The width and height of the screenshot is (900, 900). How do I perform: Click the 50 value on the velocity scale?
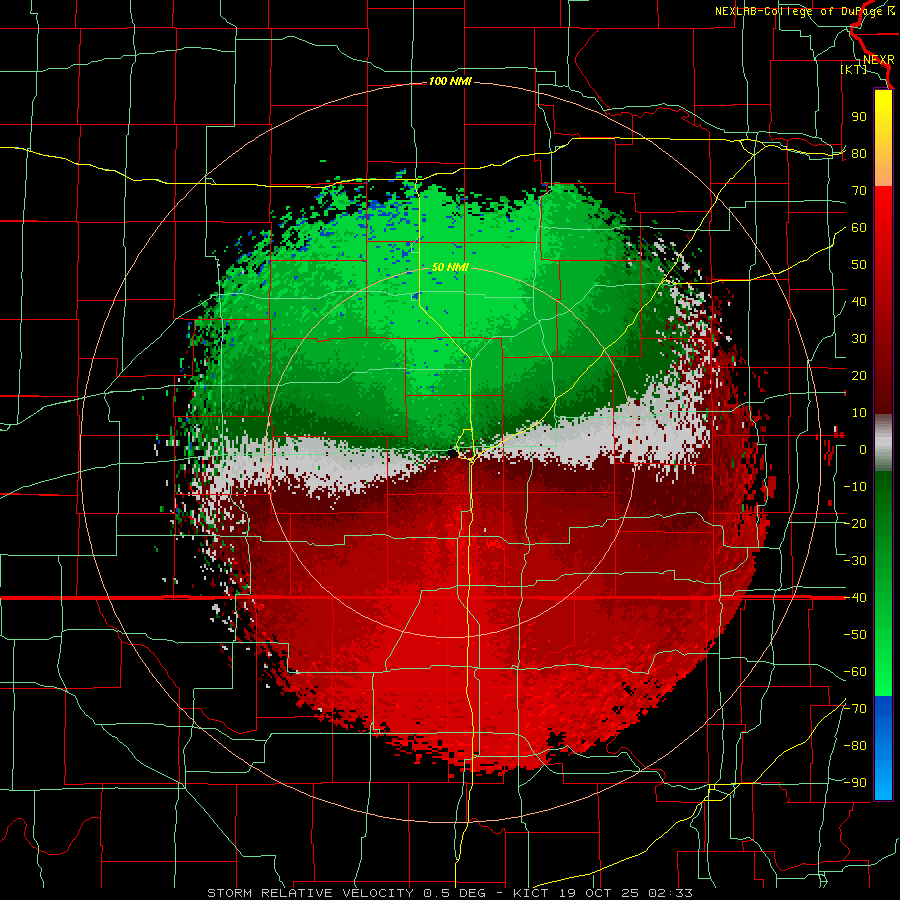pyautogui.click(x=859, y=265)
